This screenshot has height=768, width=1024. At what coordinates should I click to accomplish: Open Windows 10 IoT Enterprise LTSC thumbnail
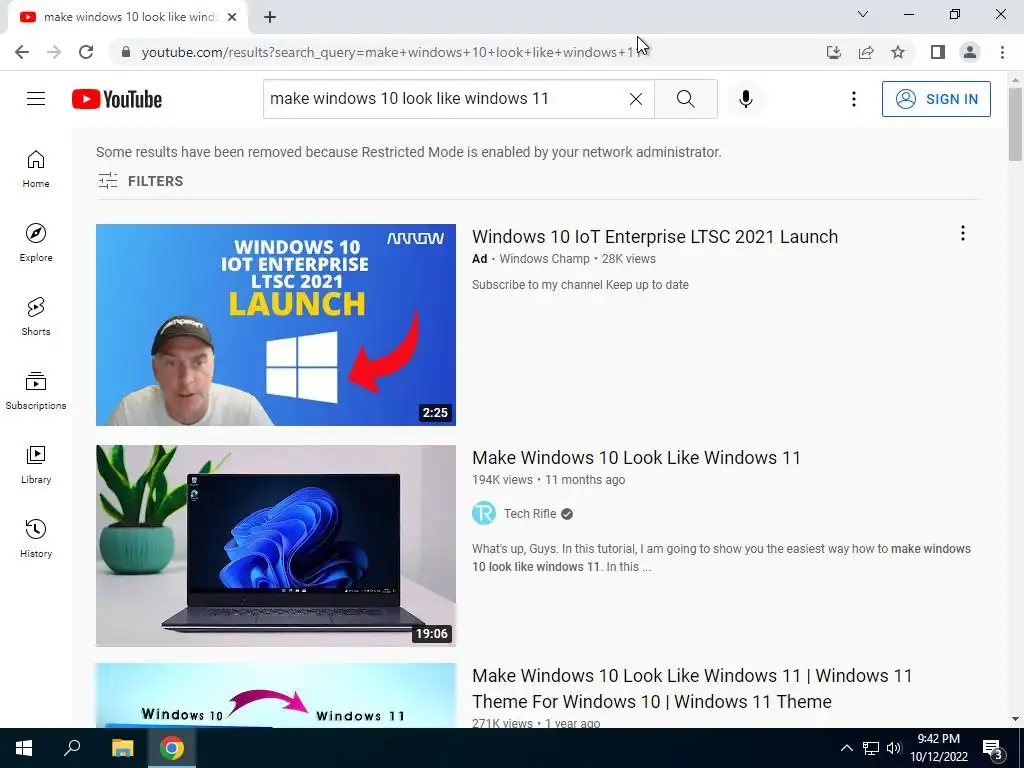(276, 325)
